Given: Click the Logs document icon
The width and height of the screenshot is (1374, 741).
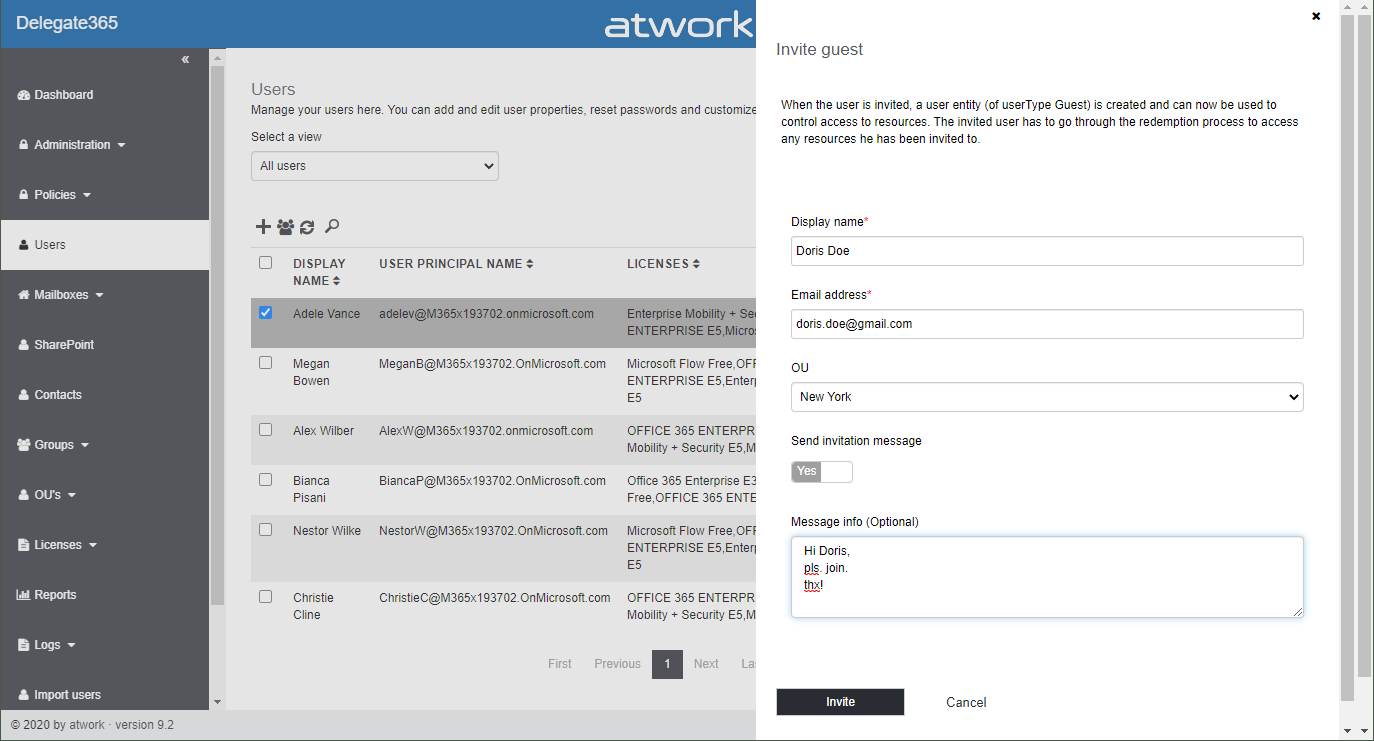Looking at the screenshot, I should click(24, 645).
